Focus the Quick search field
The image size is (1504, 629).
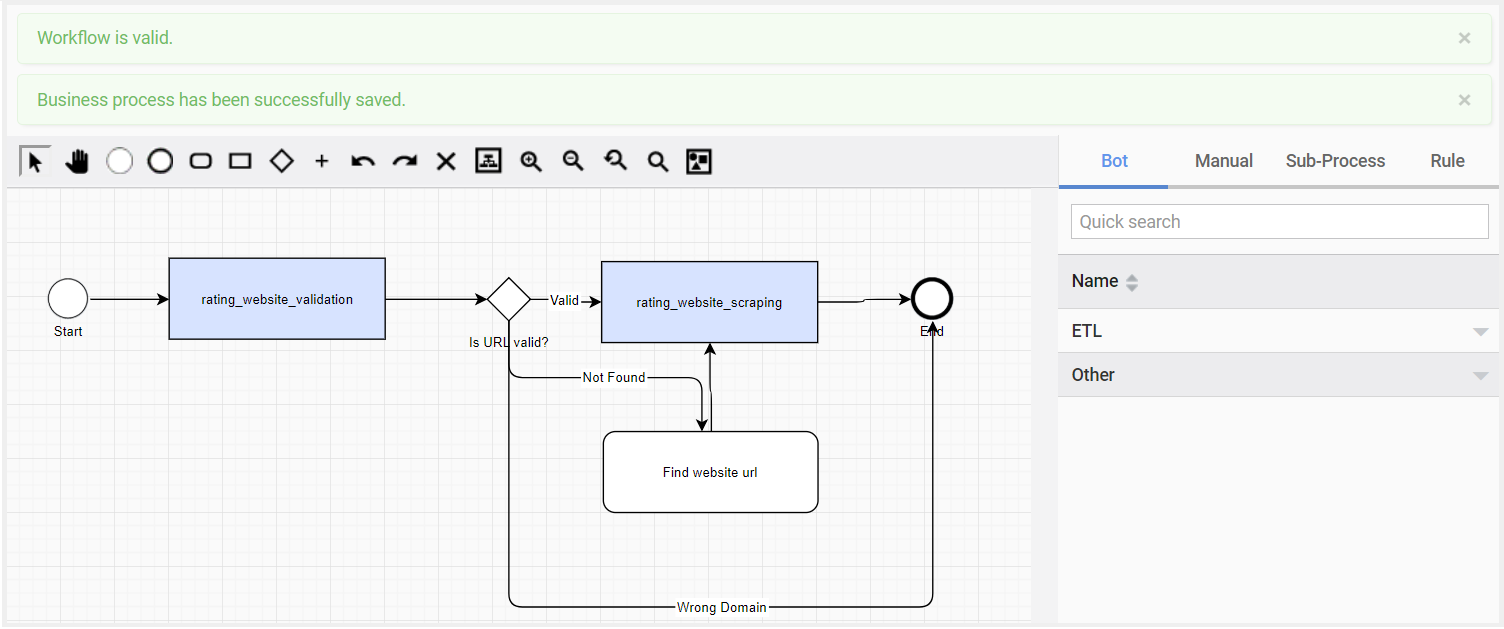(x=1279, y=222)
